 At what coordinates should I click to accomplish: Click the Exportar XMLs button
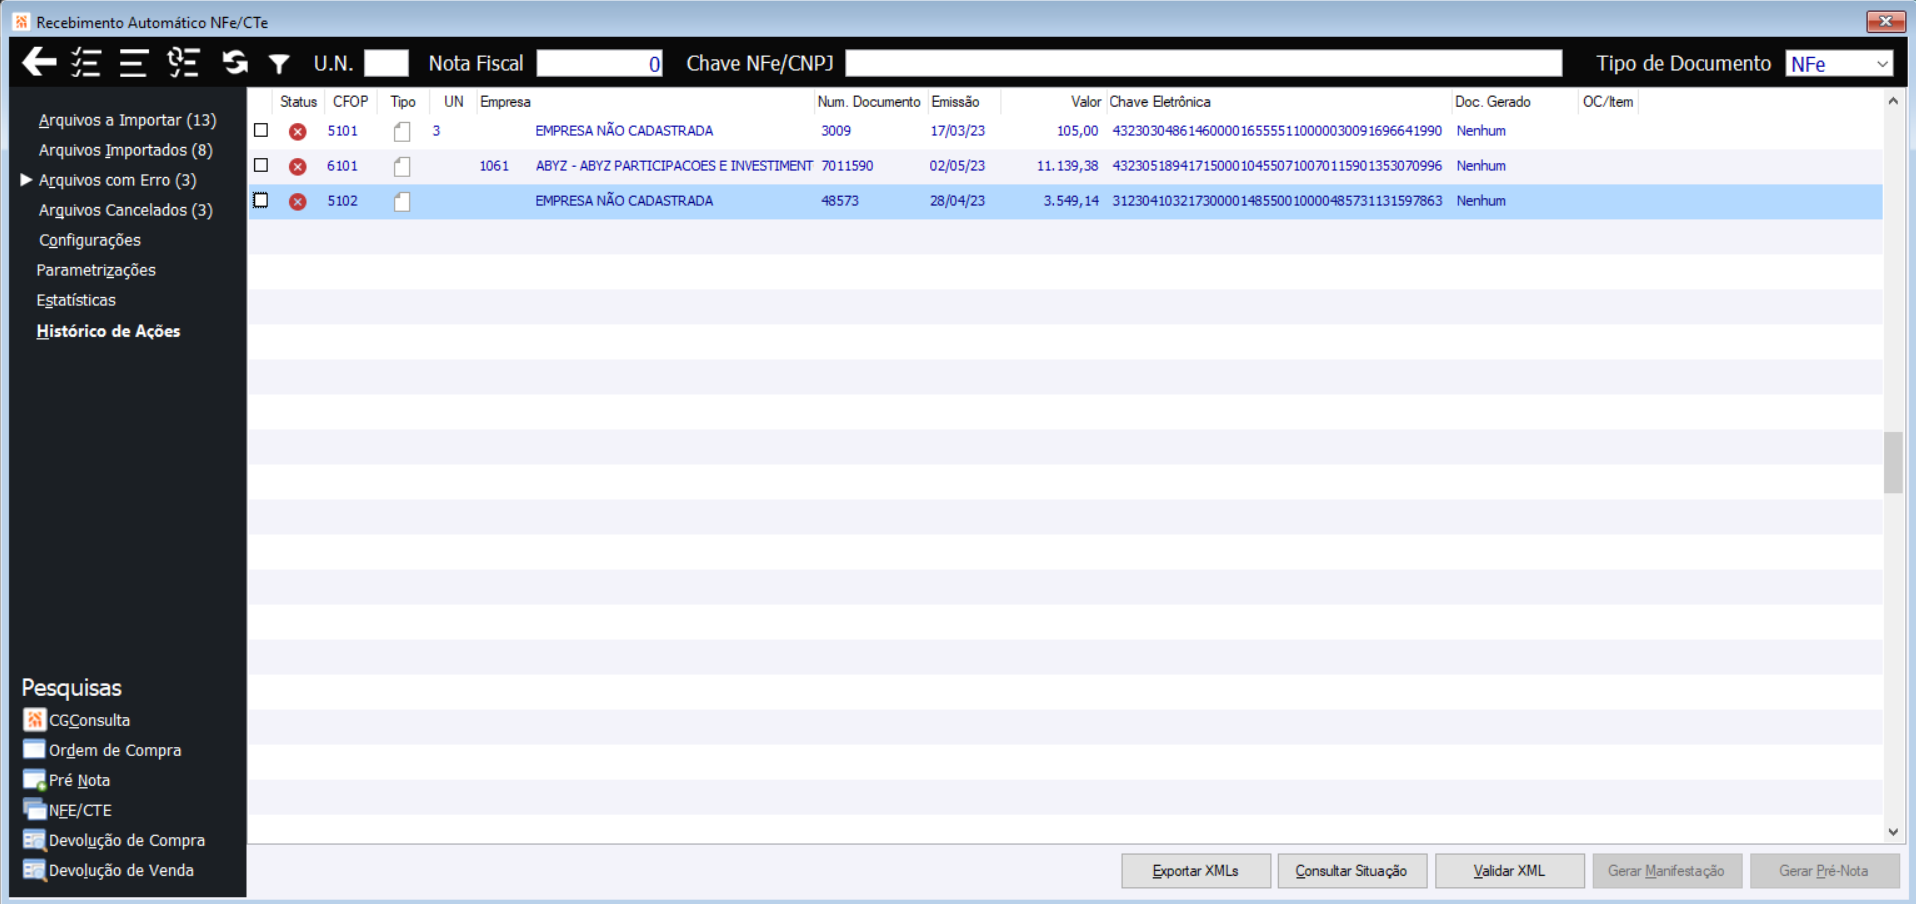pyautogui.click(x=1196, y=871)
